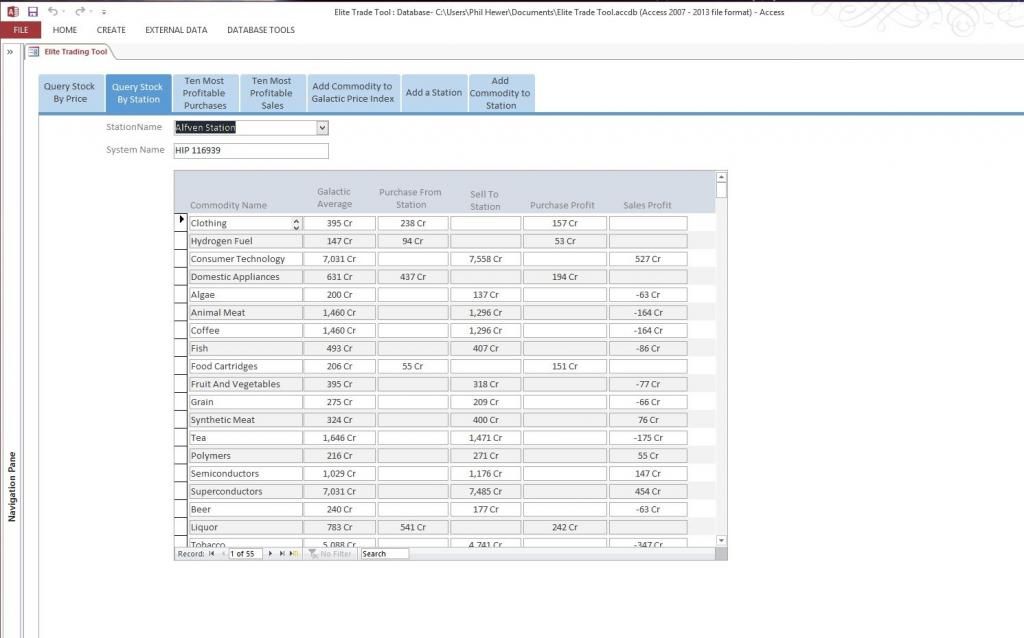Image resolution: width=1024 pixels, height=638 pixels.
Task: Save the database with the floppy disk icon
Action: [x=33, y=11]
